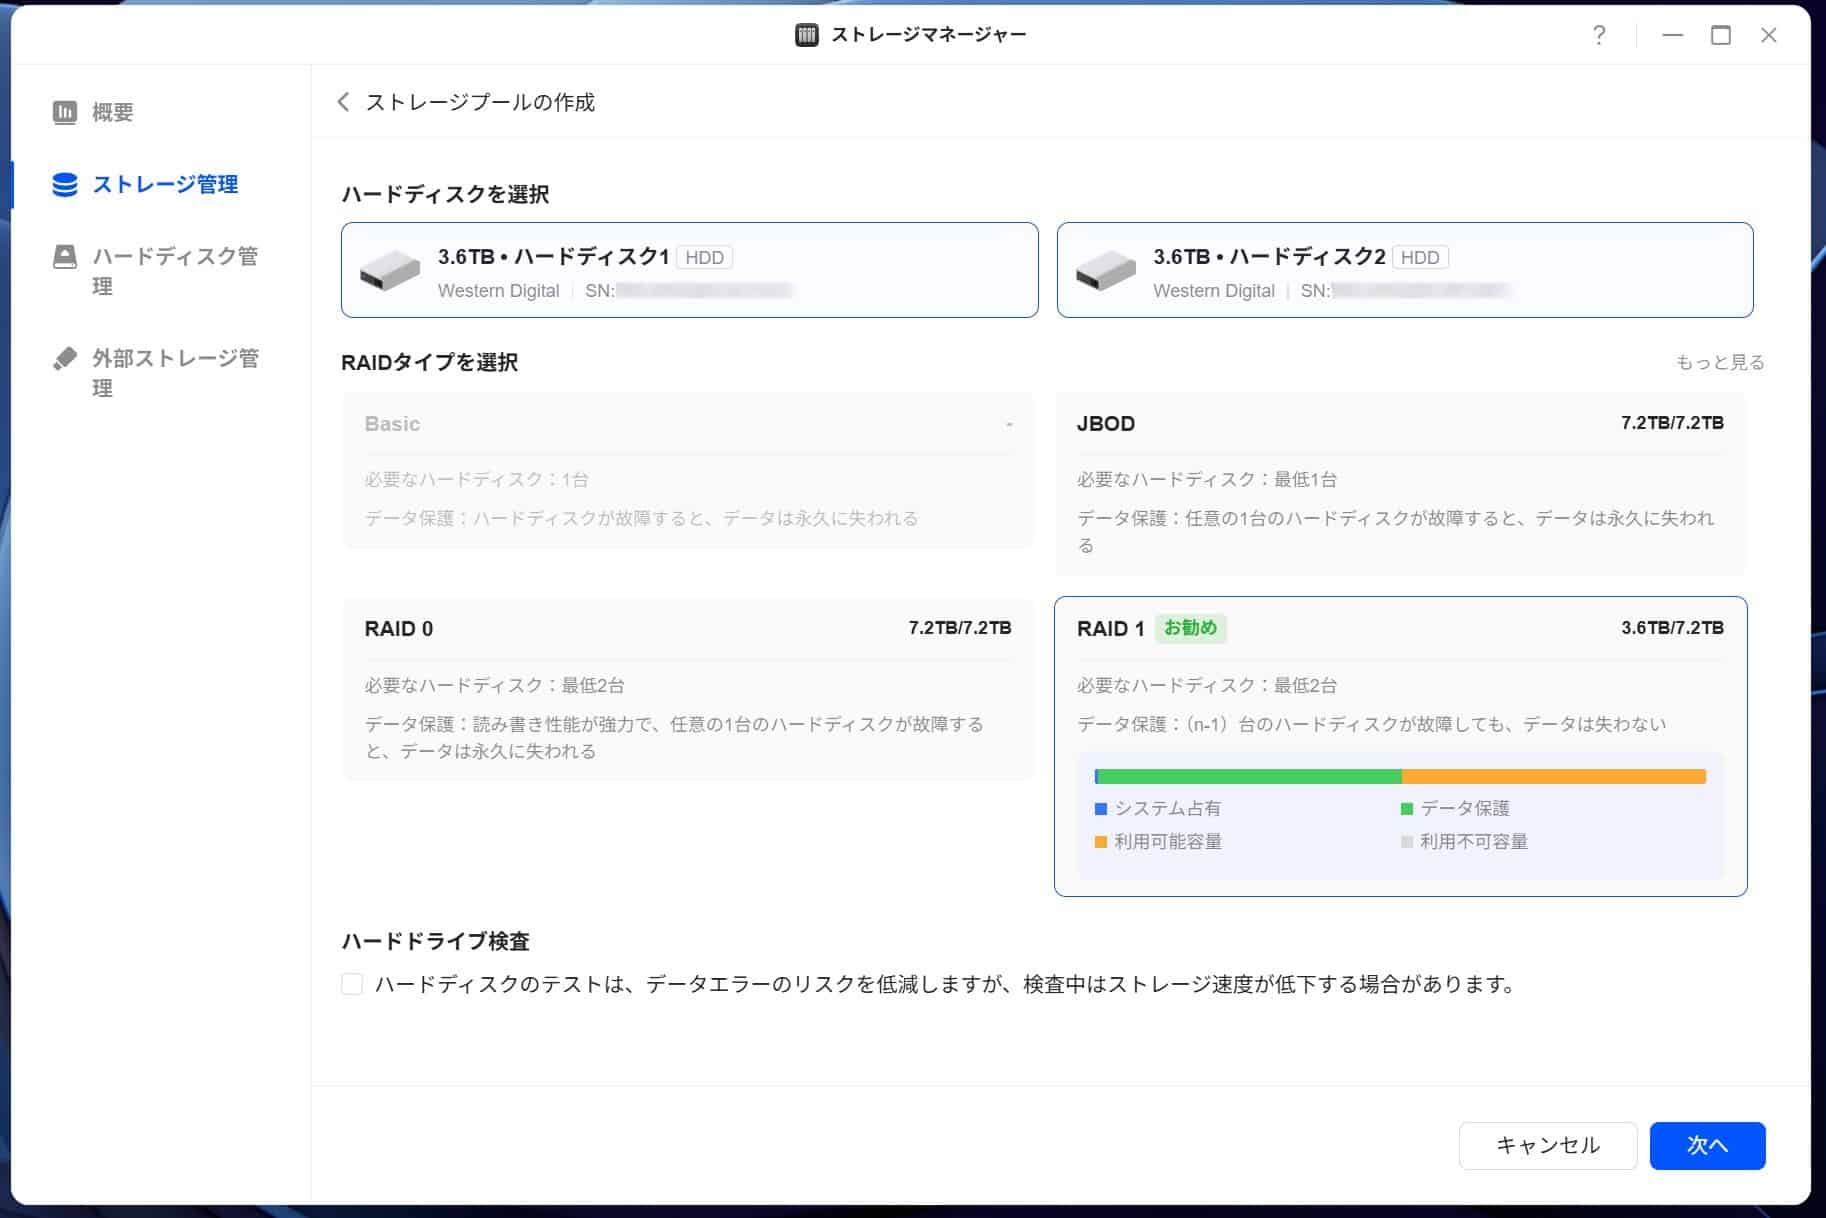Image resolution: width=1826 pixels, height=1218 pixels.
Task: Click the Overview (概要) chart icon
Action: pos(65,112)
